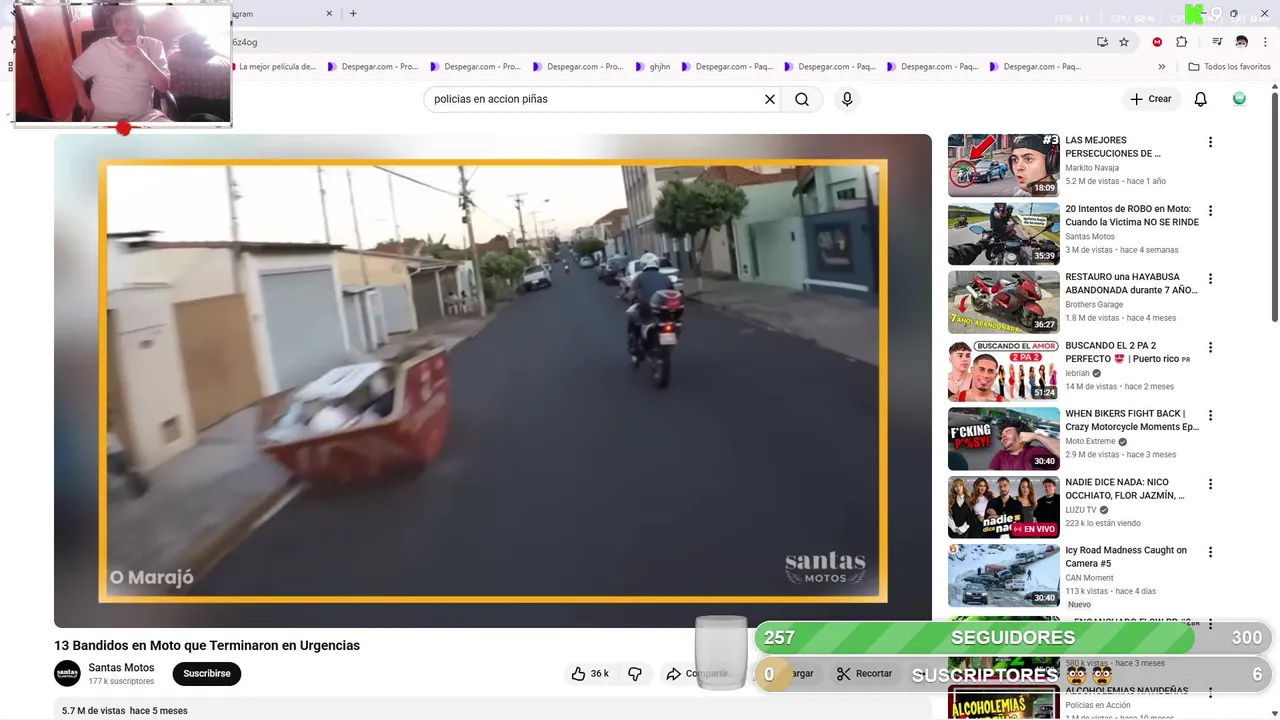Dislike the video with thumbs-down
The height and width of the screenshot is (720, 1280).
click(635, 674)
